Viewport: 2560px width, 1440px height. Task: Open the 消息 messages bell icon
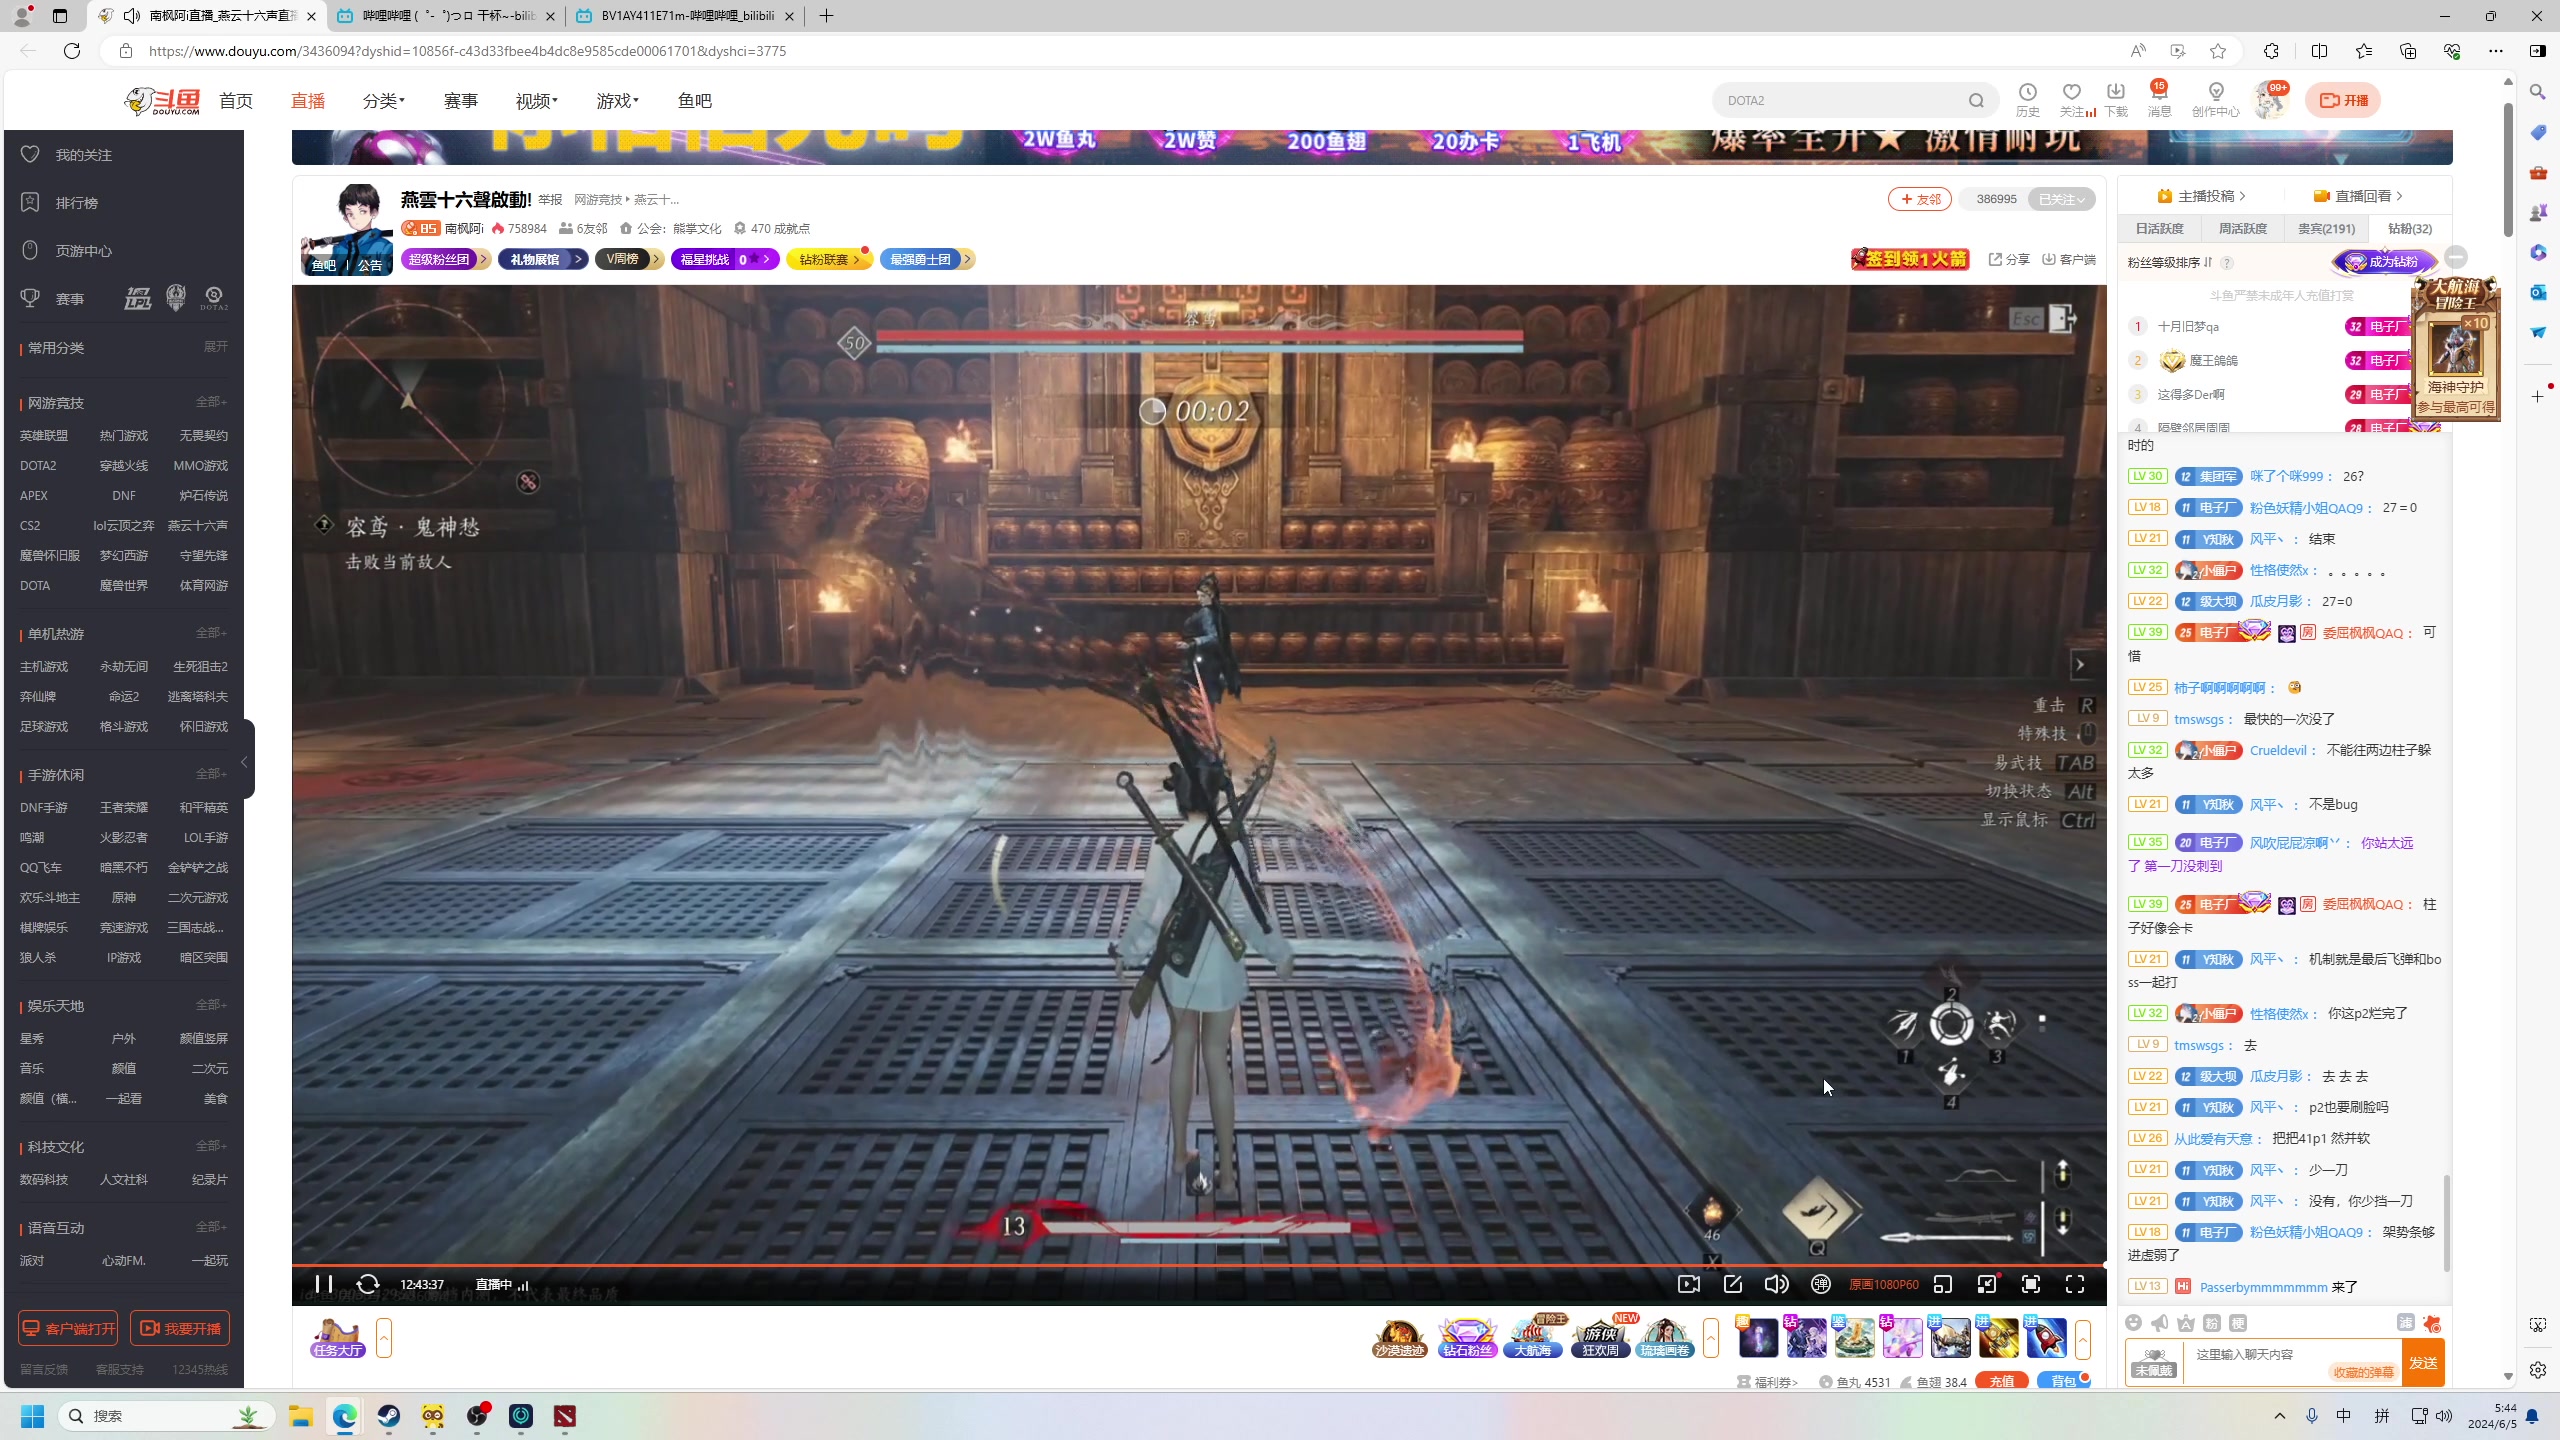click(2159, 100)
